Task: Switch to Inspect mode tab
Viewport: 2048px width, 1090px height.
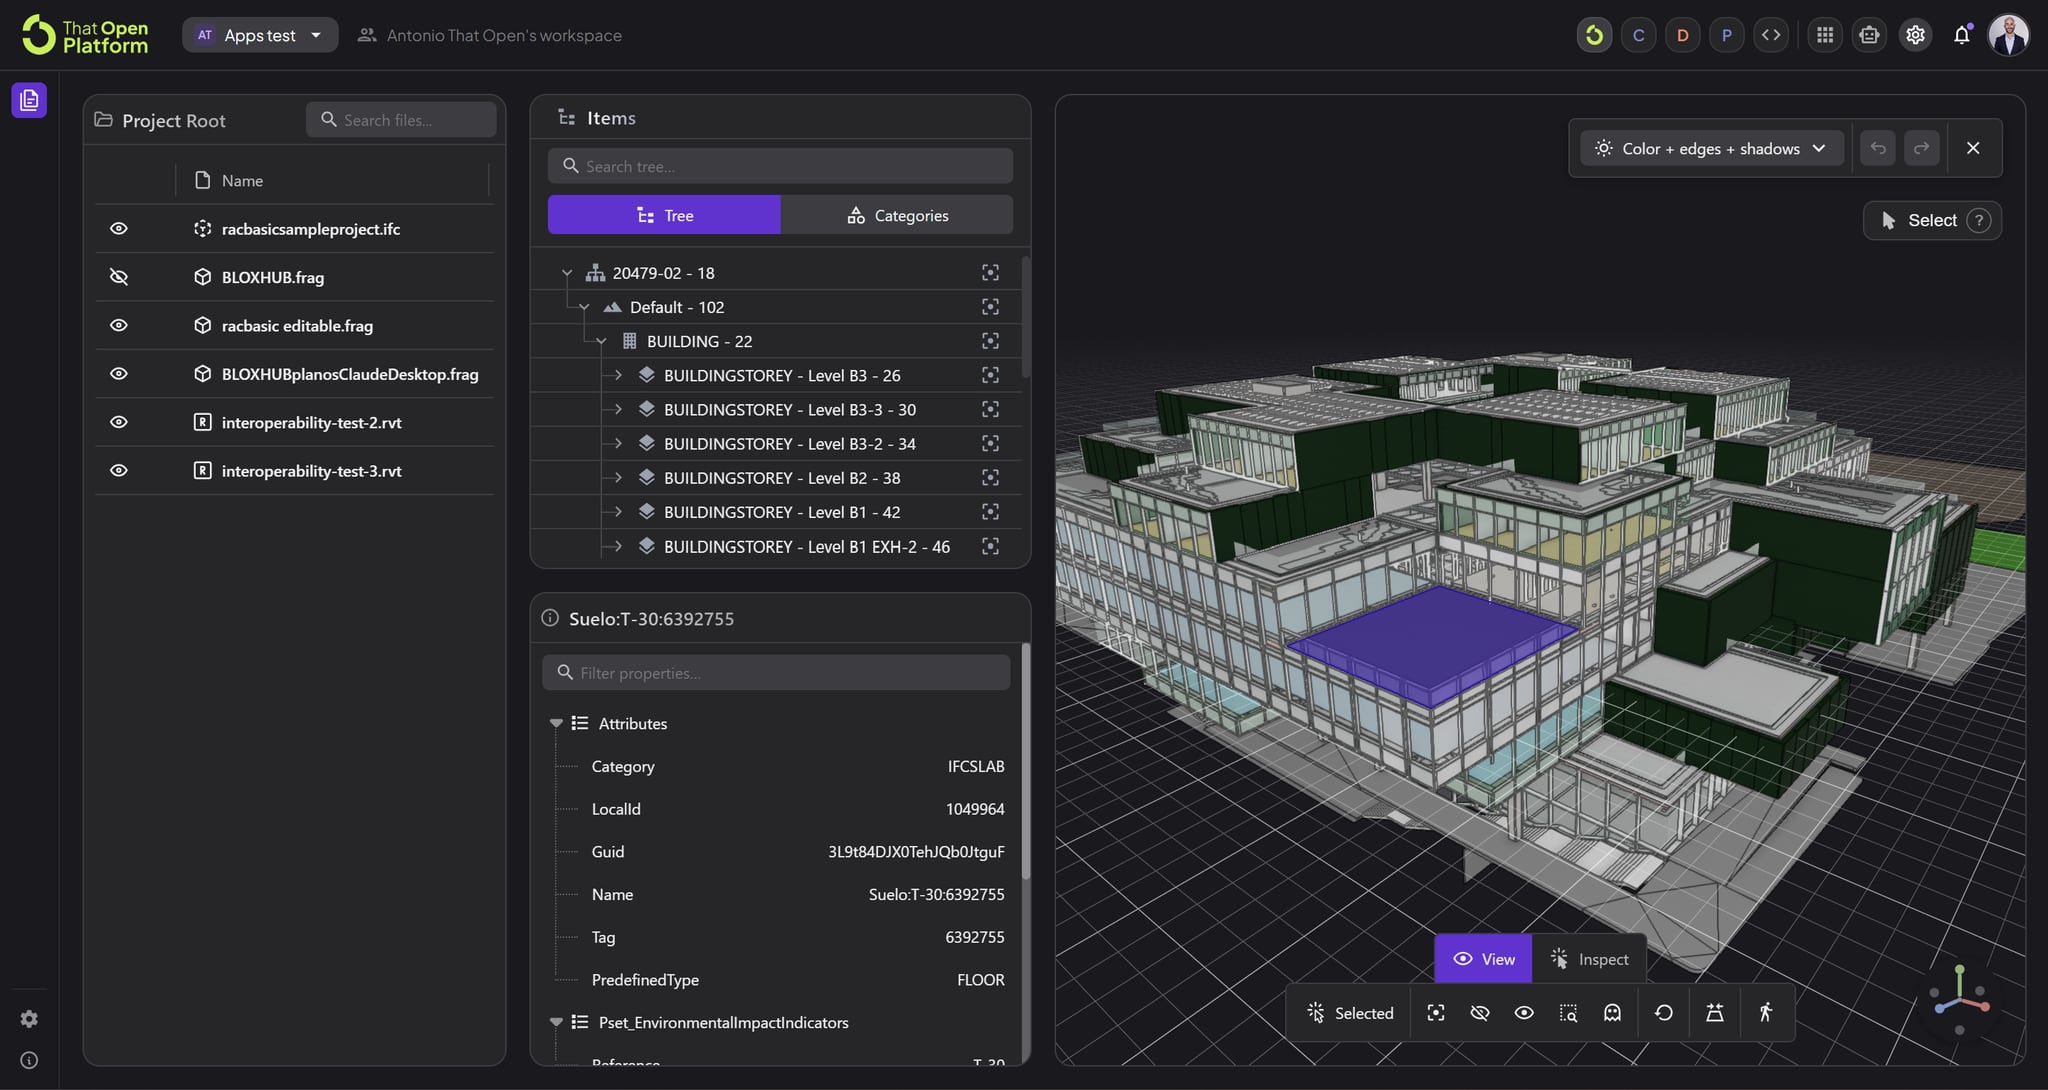Action: click(1589, 959)
